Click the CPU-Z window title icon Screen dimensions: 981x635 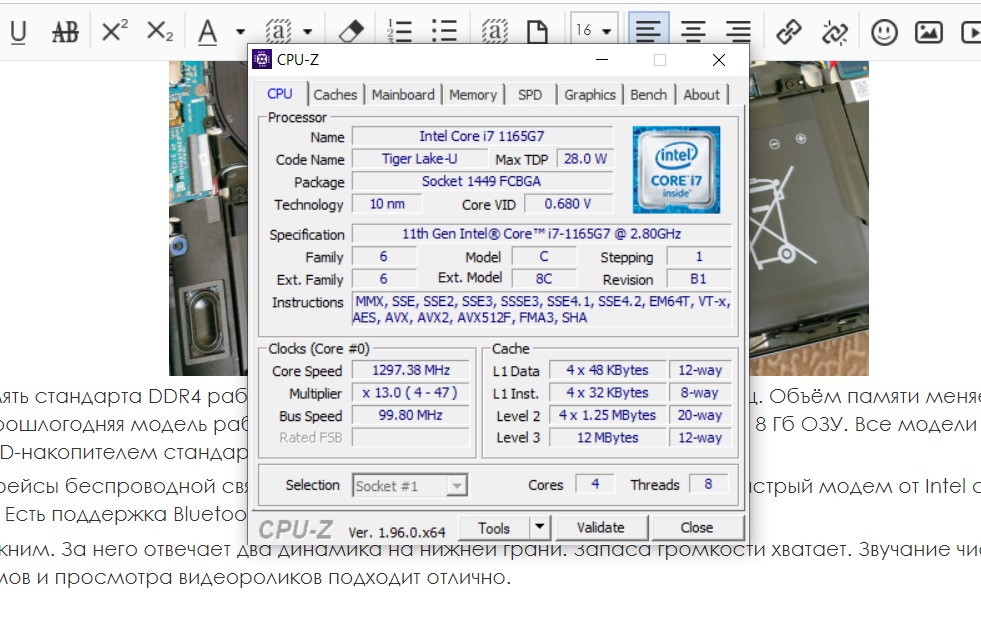262,59
